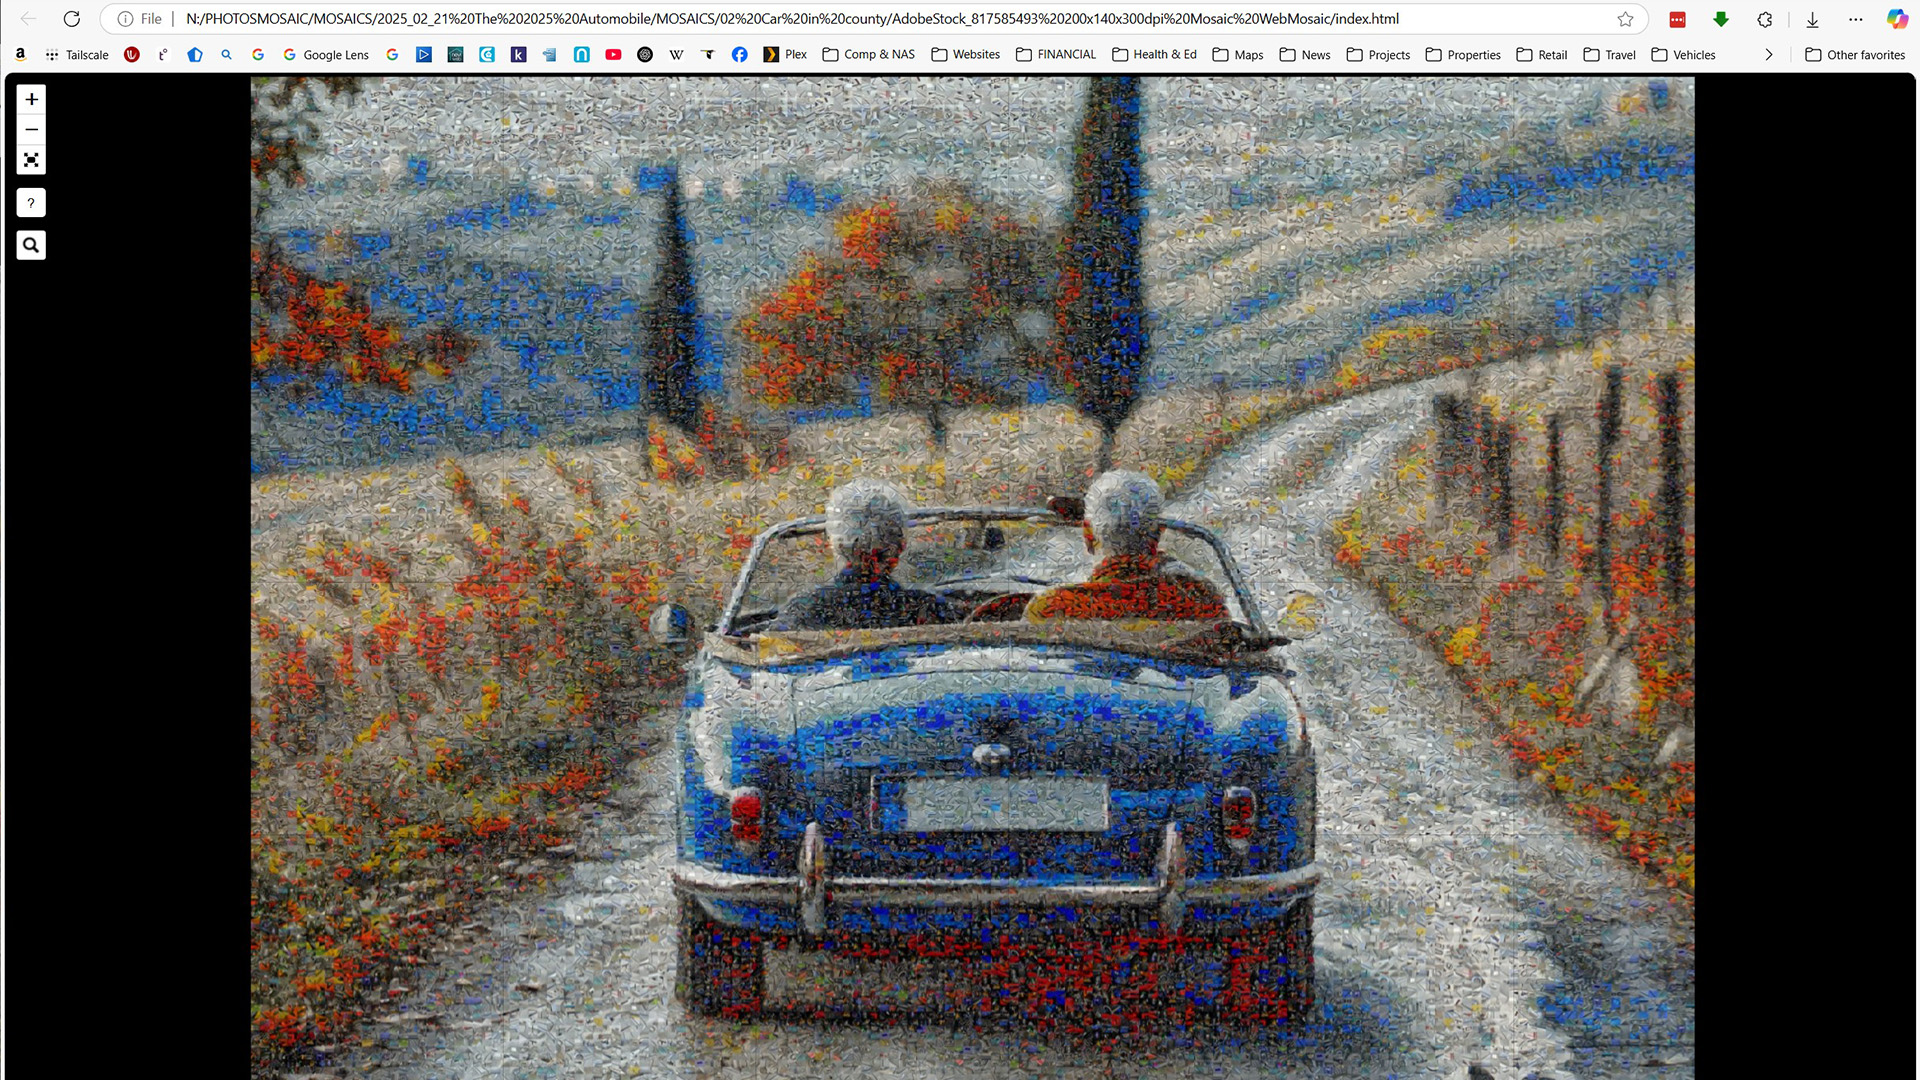Viewport: 1920px width, 1080px height.
Task: Open the blue play-arrow bookmark icon
Action: click(424, 54)
